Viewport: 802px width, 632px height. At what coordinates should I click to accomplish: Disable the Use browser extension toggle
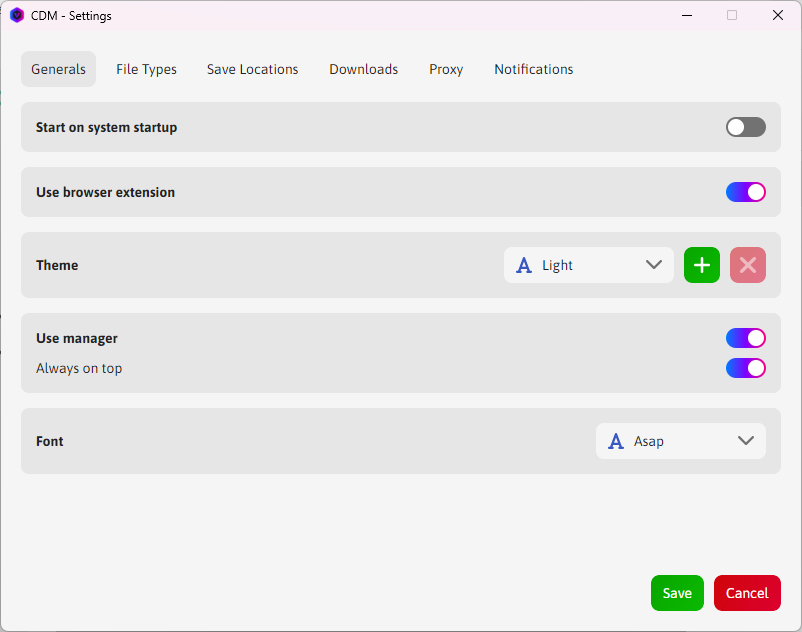[x=745, y=192]
